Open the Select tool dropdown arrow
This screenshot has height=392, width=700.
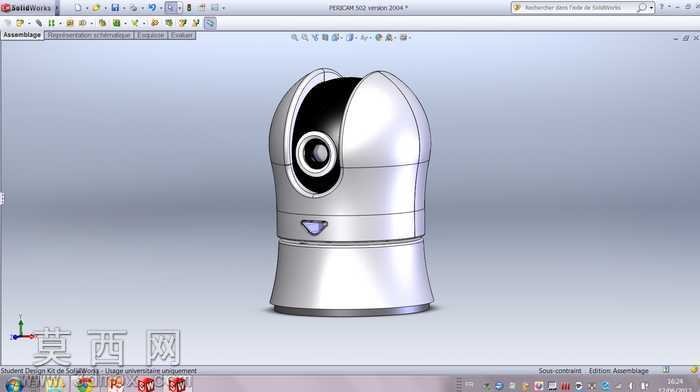[179, 8]
